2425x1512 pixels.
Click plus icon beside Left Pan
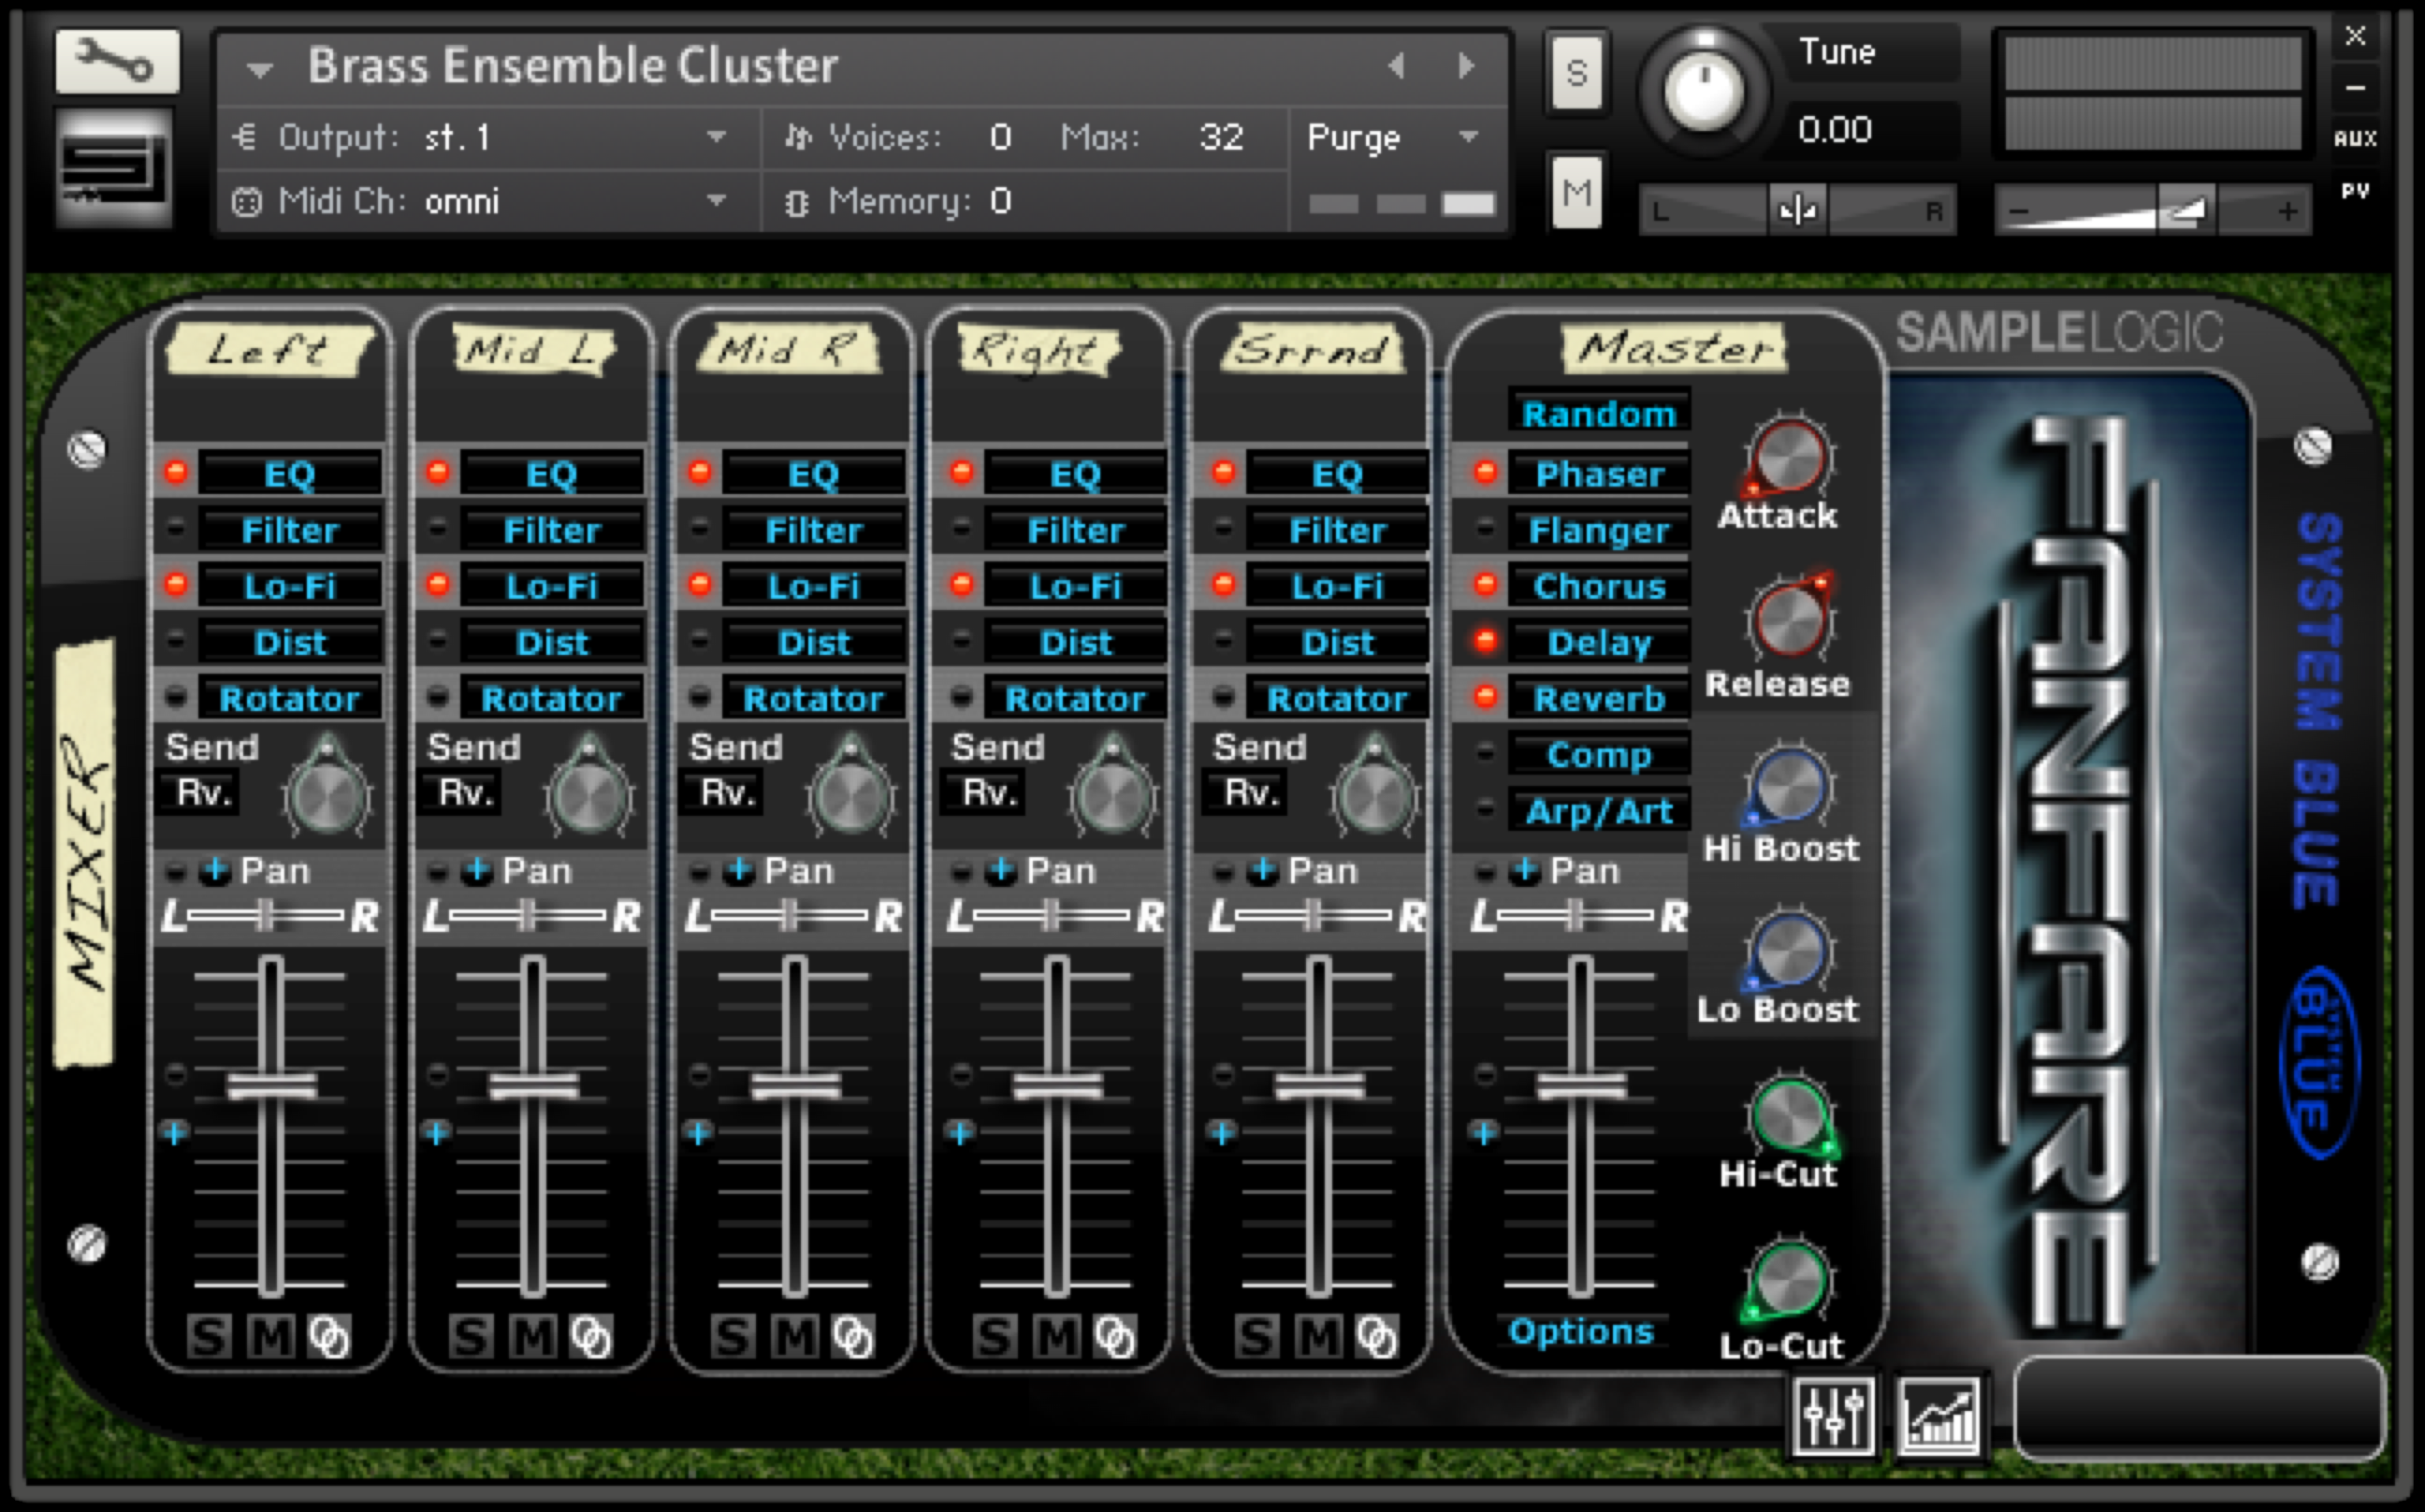pyautogui.click(x=214, y=870)
